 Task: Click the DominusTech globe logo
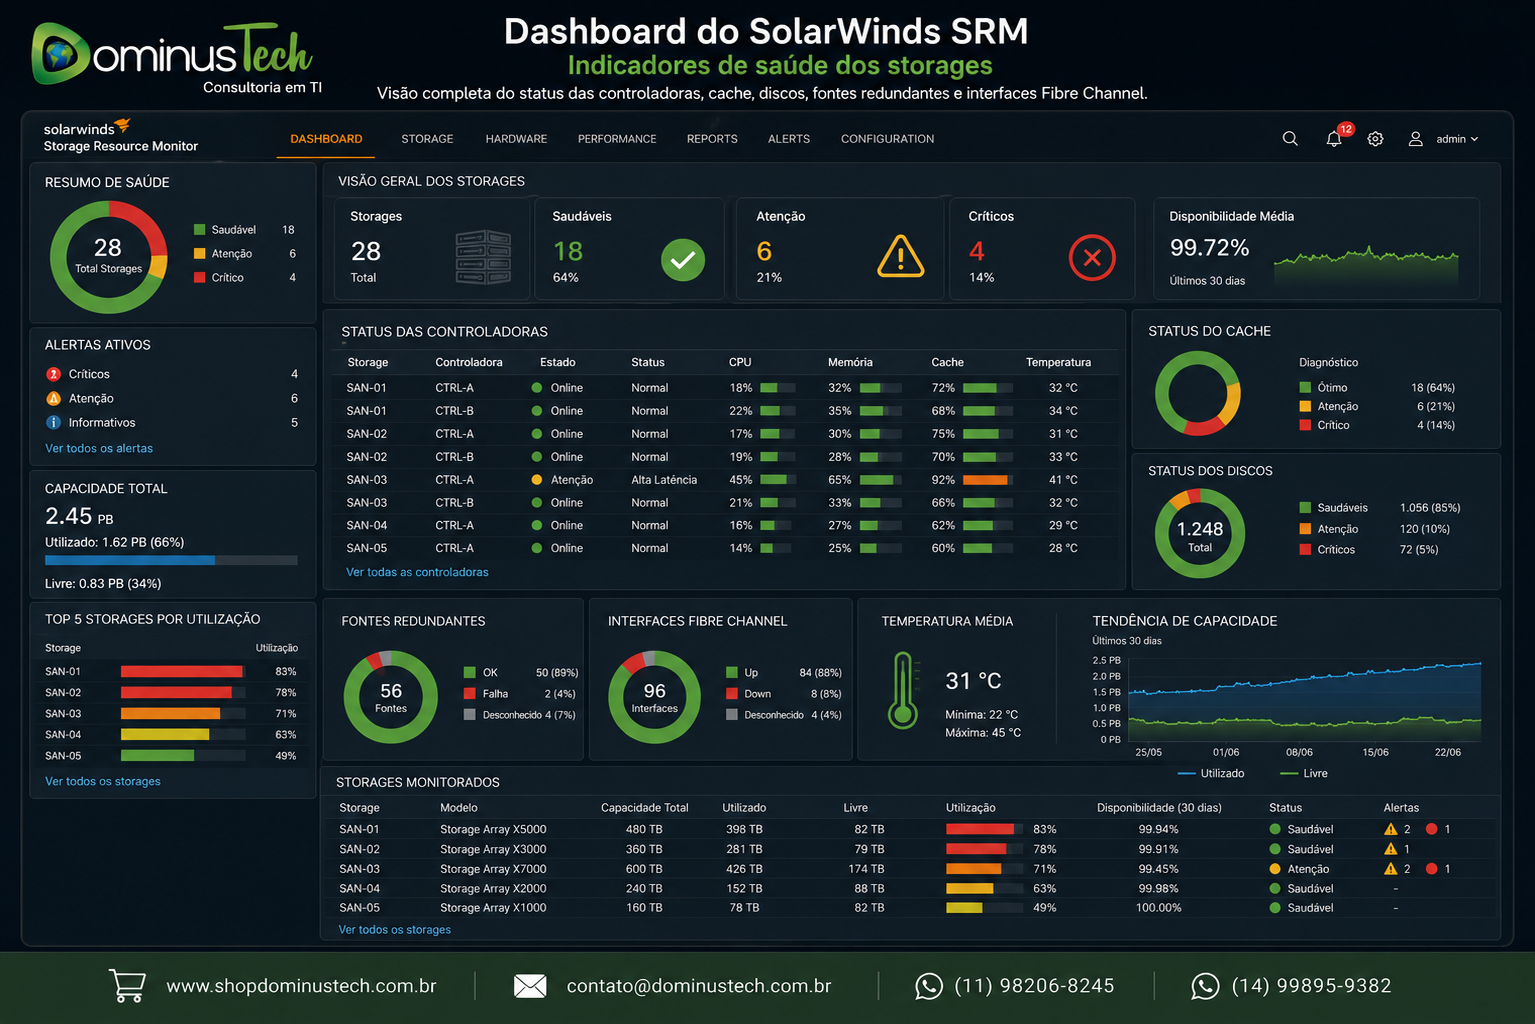62,54
